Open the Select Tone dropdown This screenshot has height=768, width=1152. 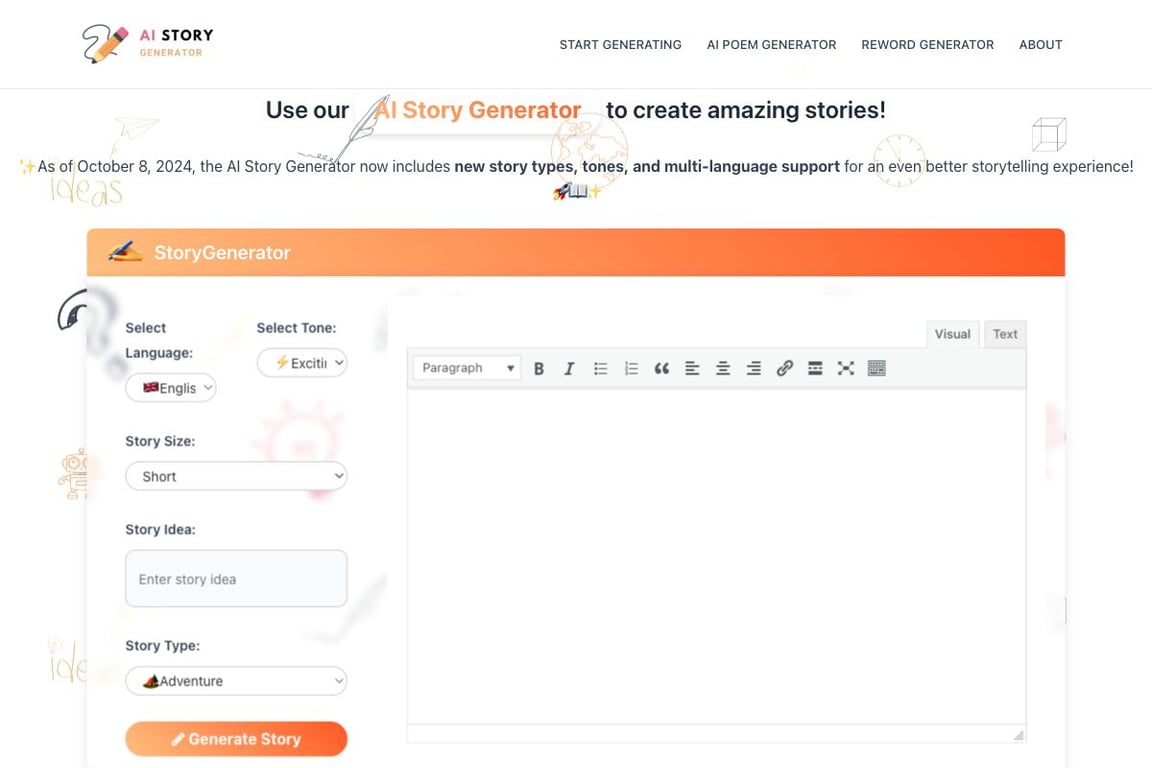[301, 362]
